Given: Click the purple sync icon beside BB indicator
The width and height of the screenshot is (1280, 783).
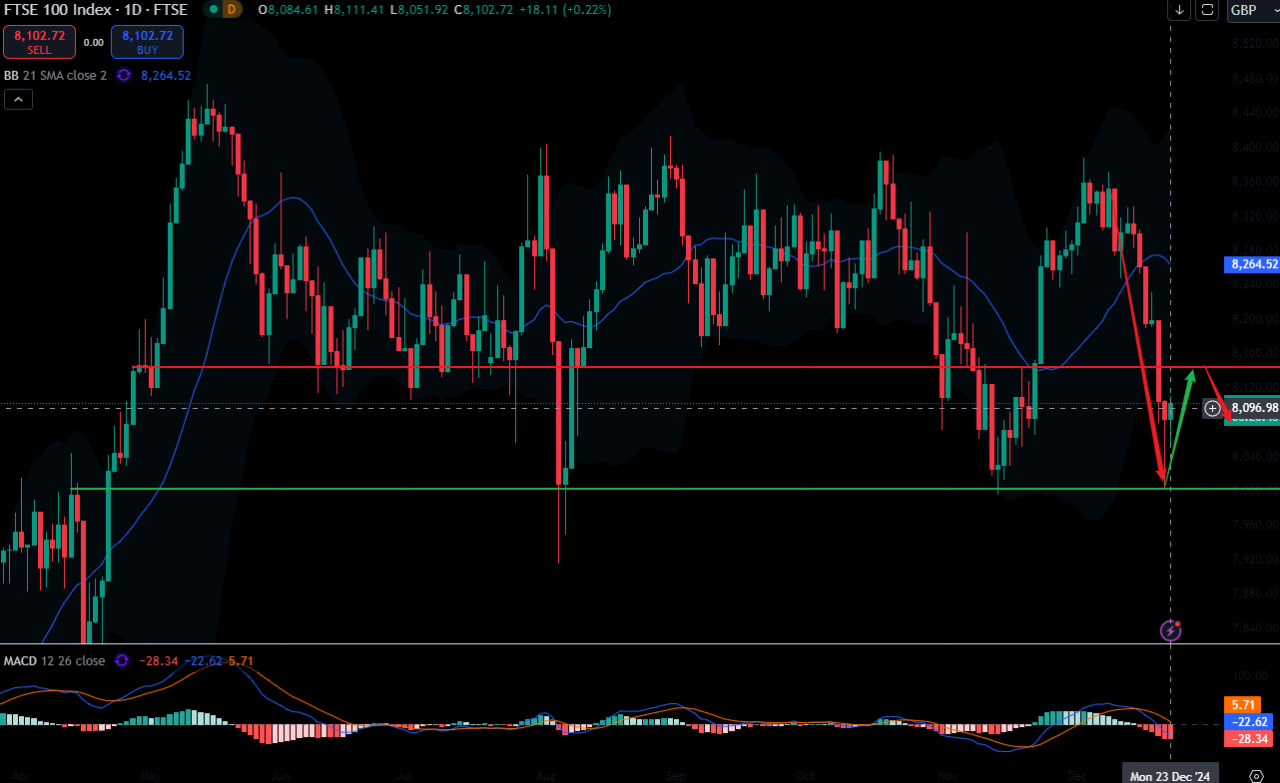Looking at the screenshot, I should click(x=124, y=75).
